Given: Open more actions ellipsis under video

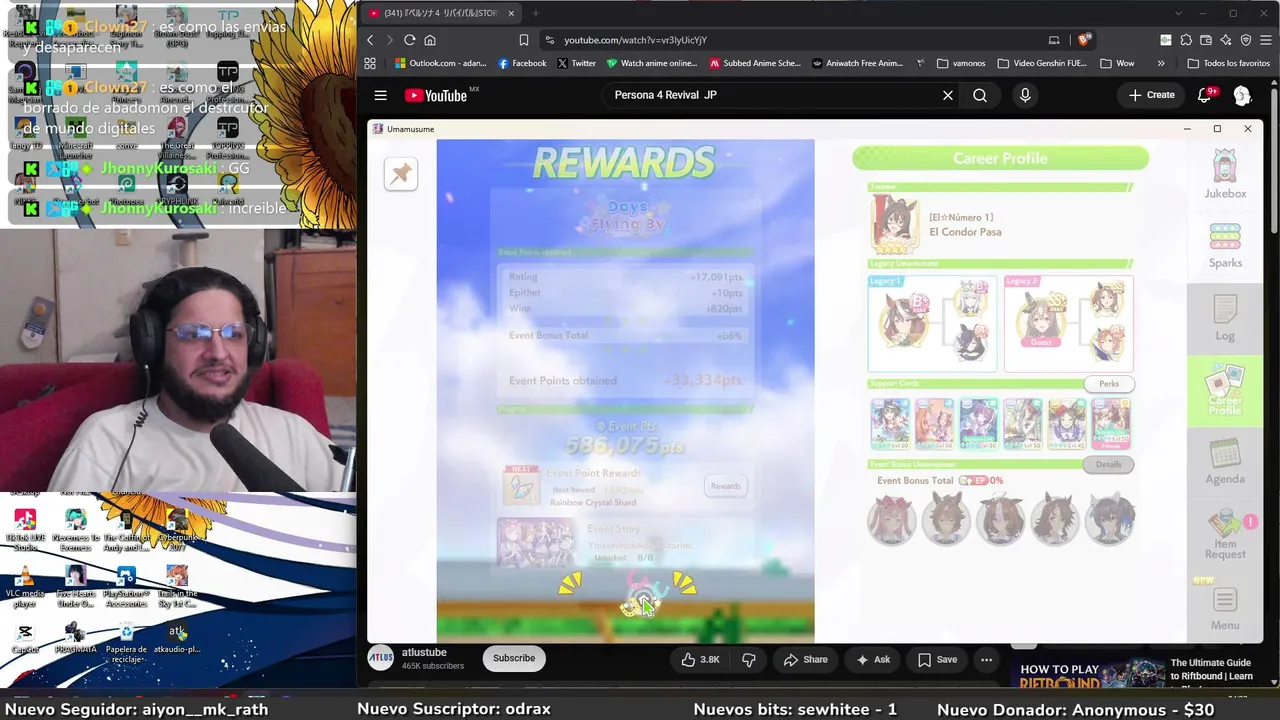Looking at the screenshot, I should coord(986,659).
